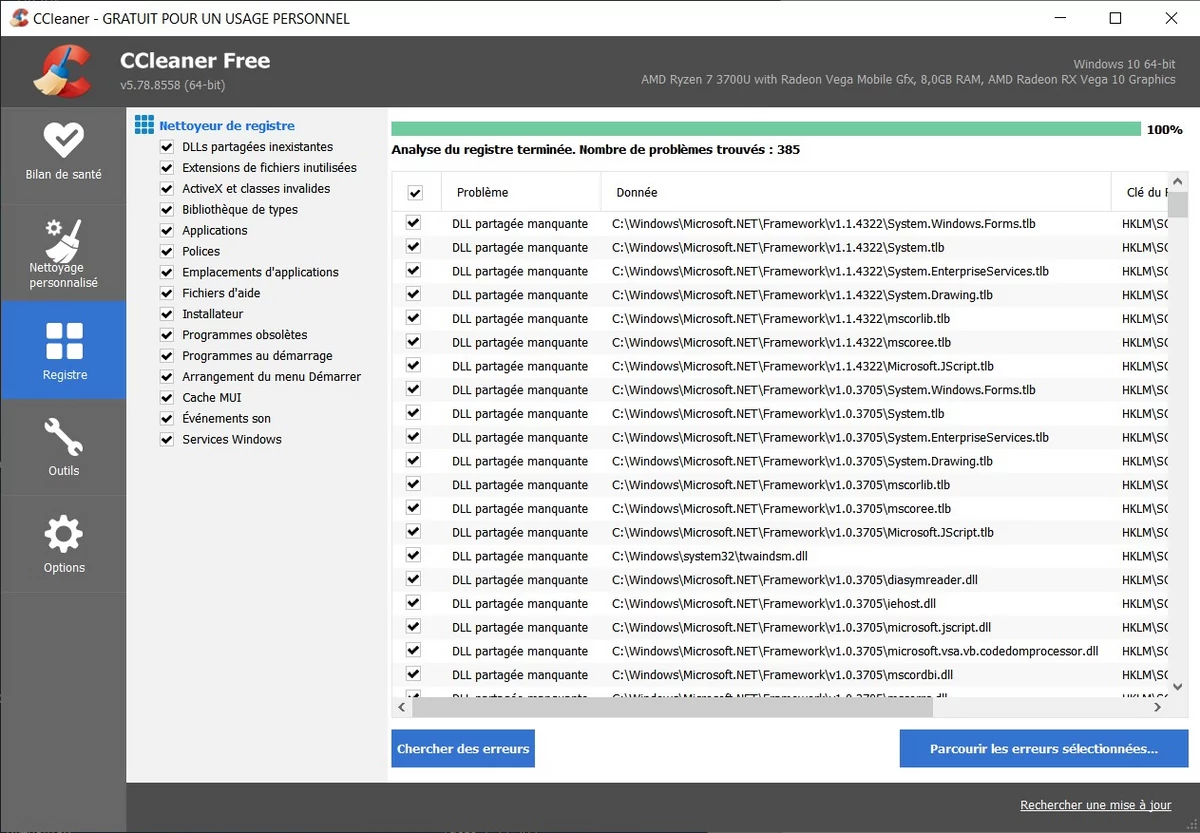Select the Registre grid icon
1200x833 pixels.
click(x=64, y=341)
